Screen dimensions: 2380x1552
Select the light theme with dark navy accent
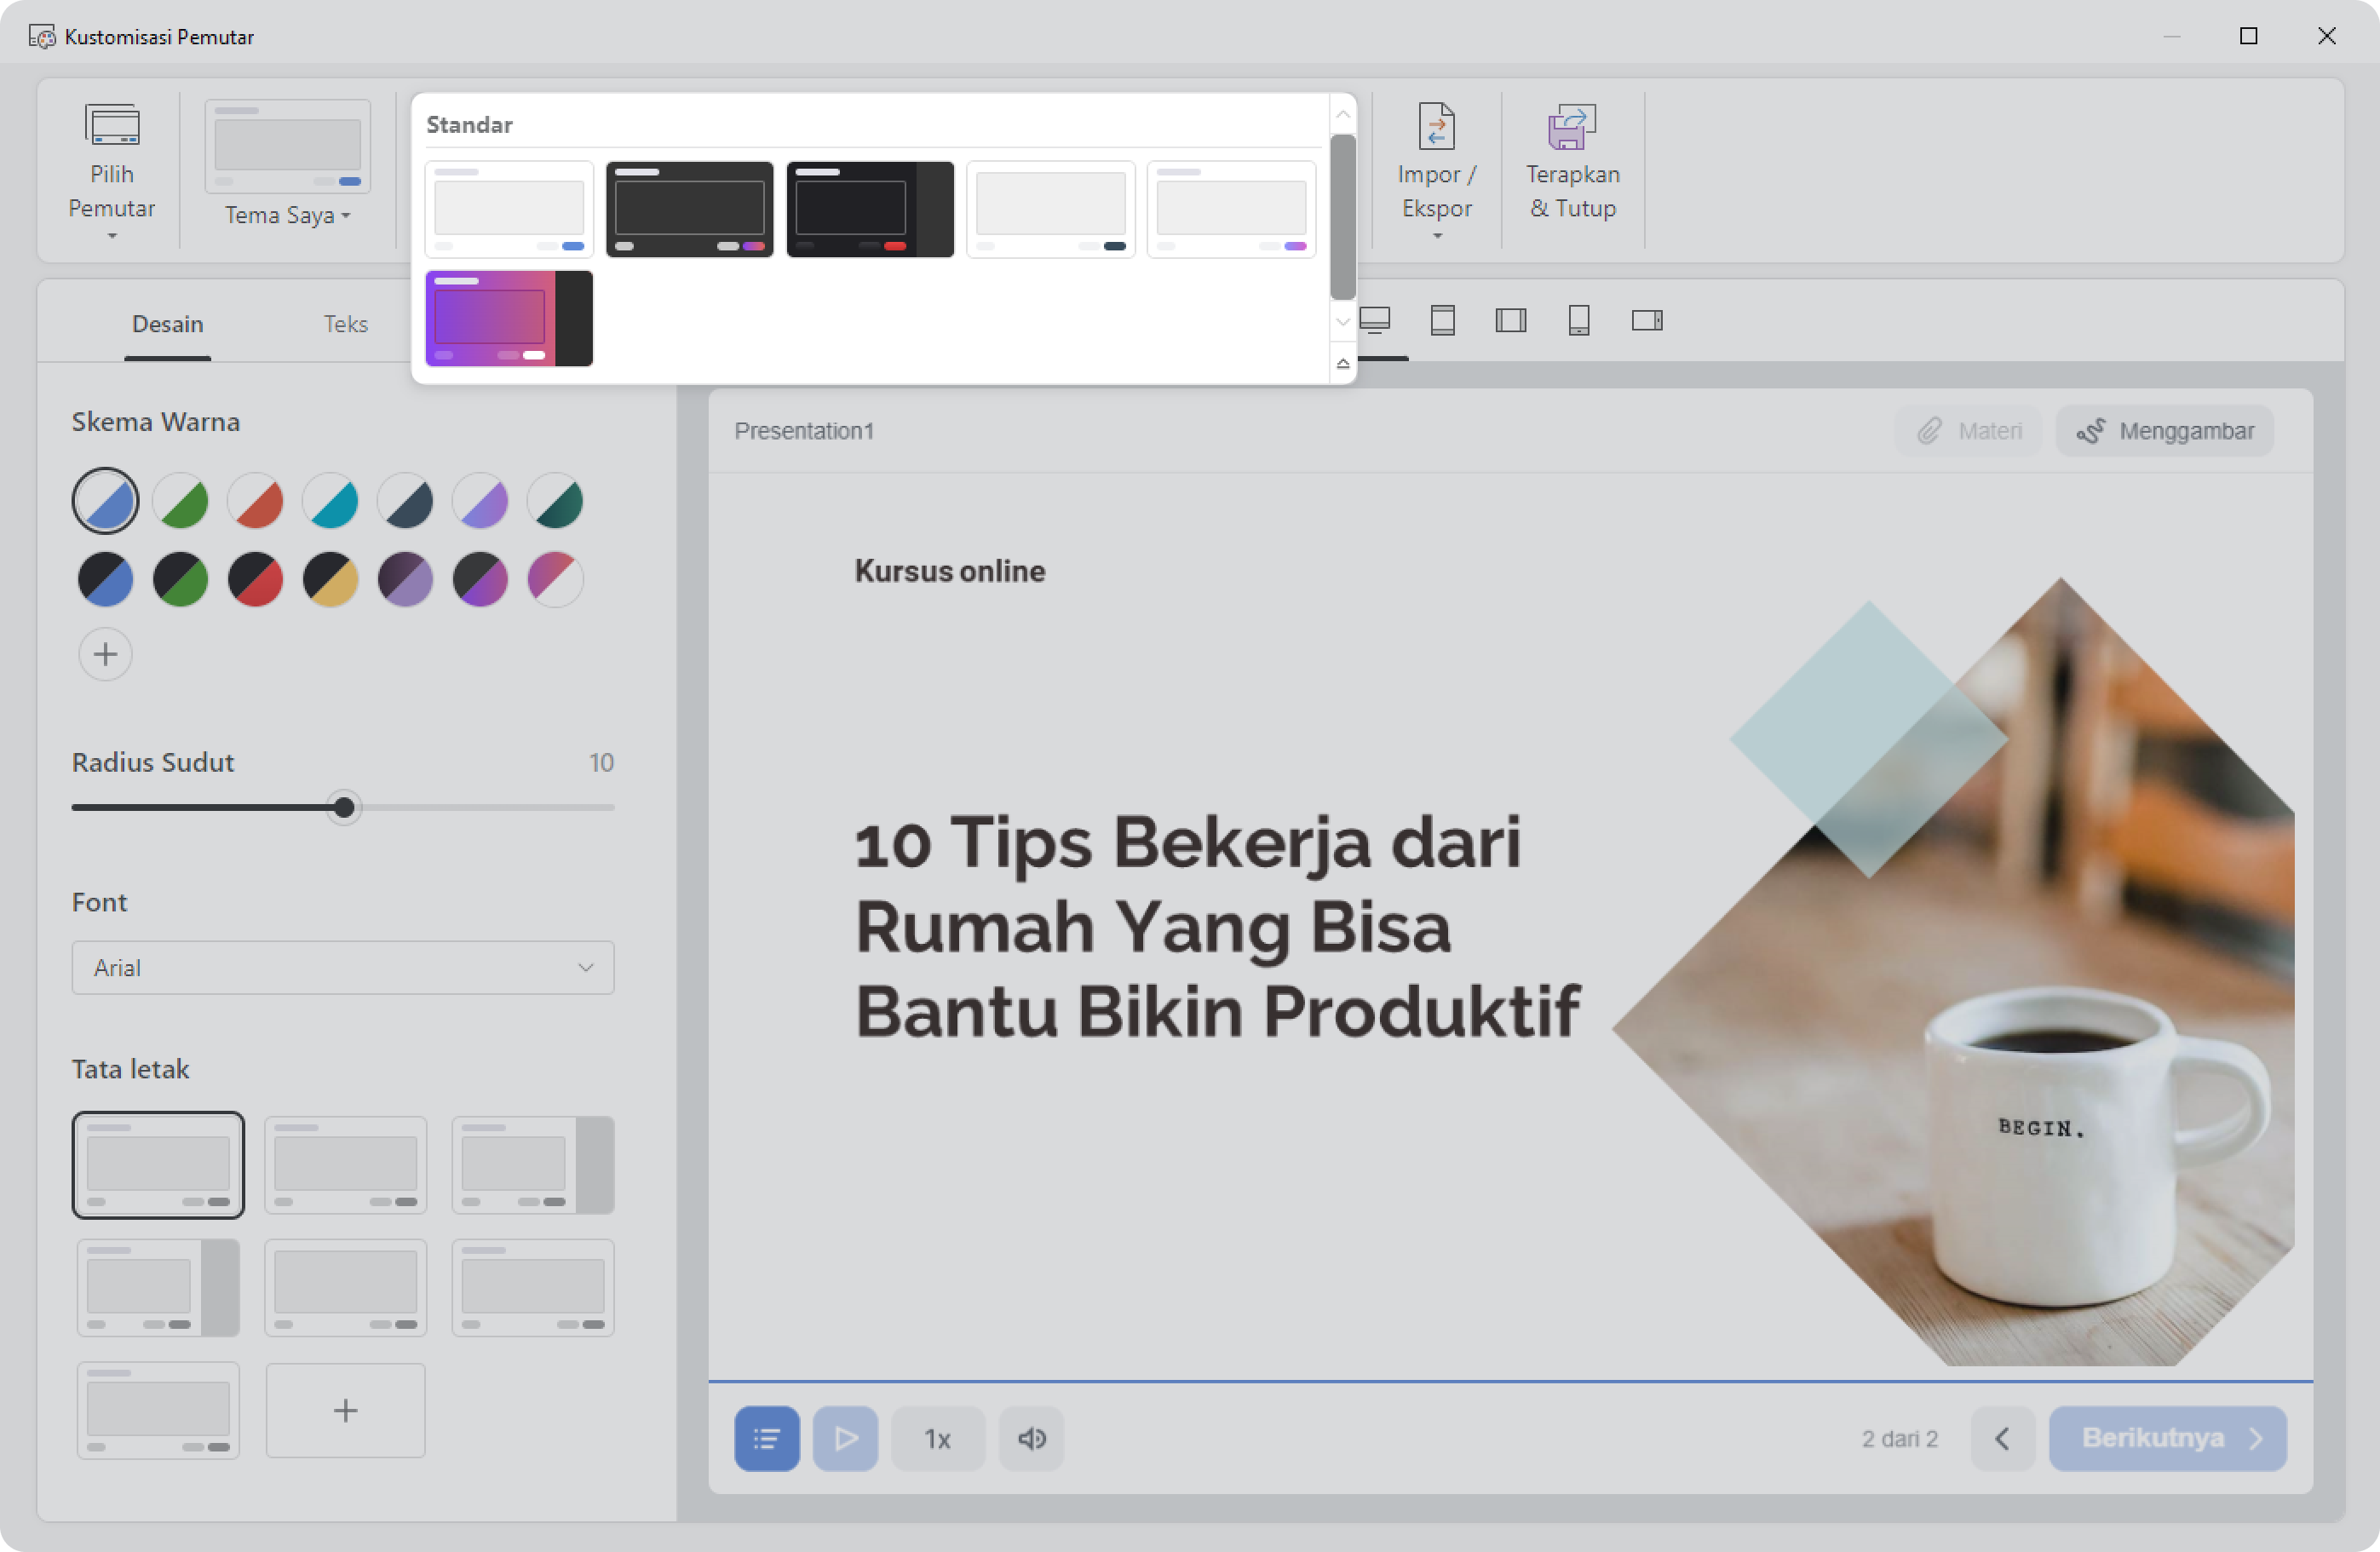click(x=1050, y=209)
